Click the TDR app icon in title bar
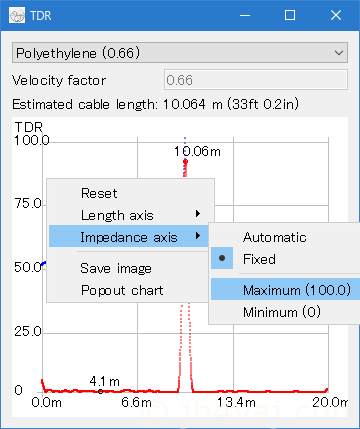The image size is (360, 429). [x=17, y=15]
